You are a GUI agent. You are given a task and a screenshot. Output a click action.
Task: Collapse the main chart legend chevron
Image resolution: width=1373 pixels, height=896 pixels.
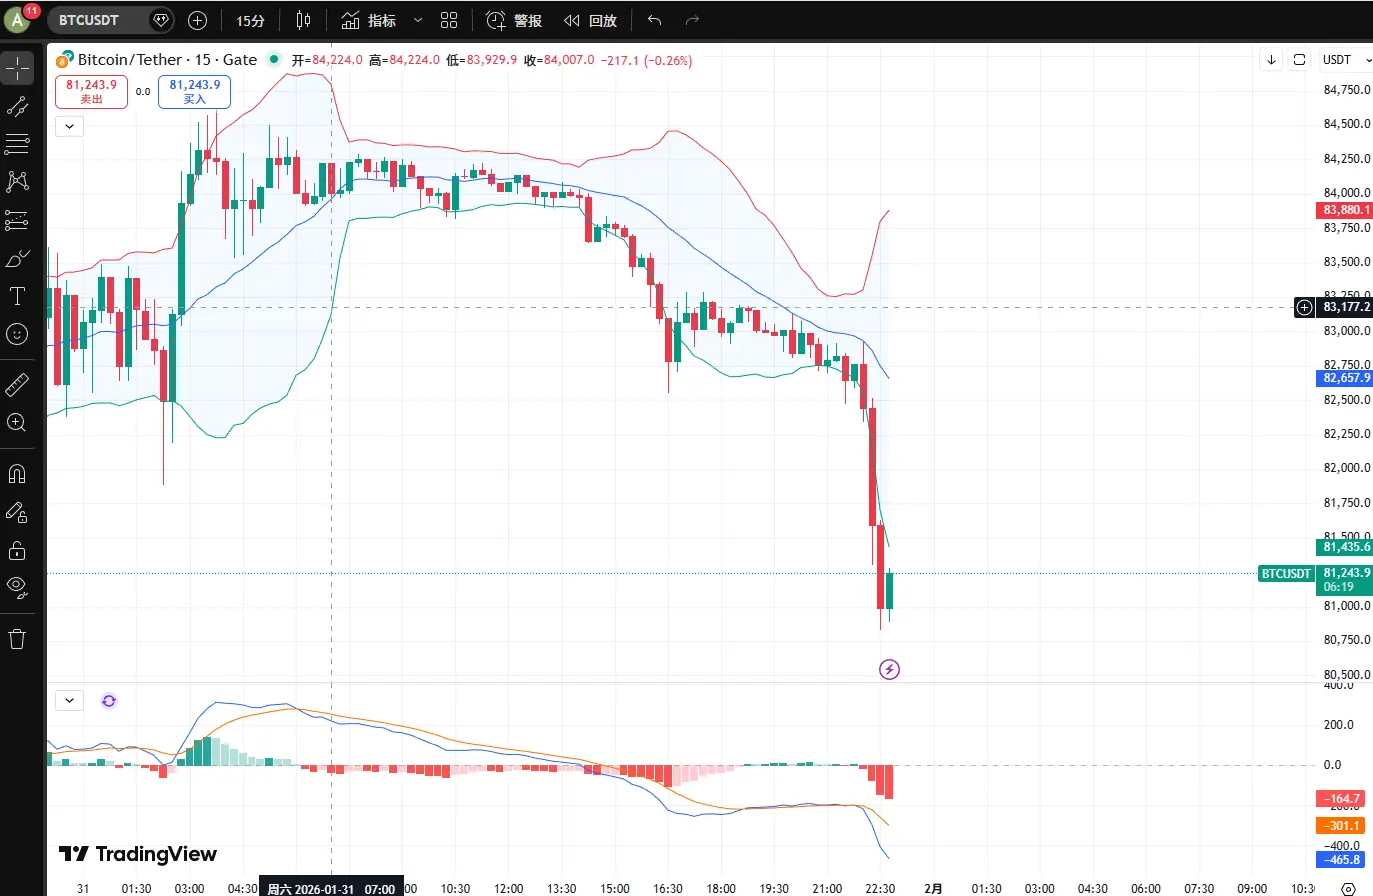click(x=69, y=126)
